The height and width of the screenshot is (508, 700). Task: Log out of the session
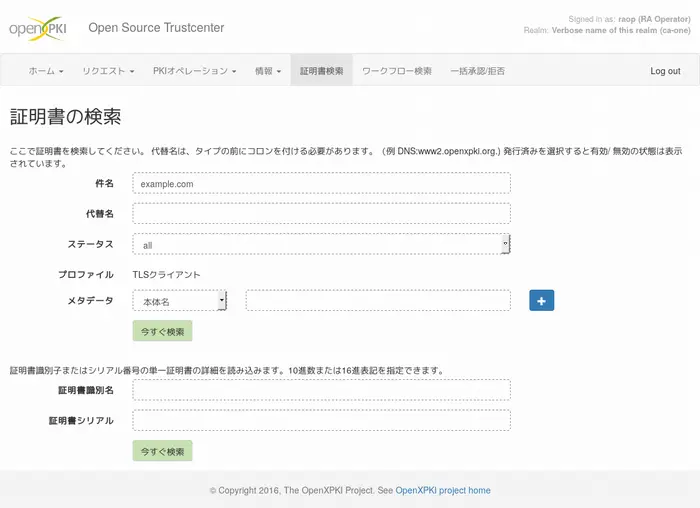(665, 71)
